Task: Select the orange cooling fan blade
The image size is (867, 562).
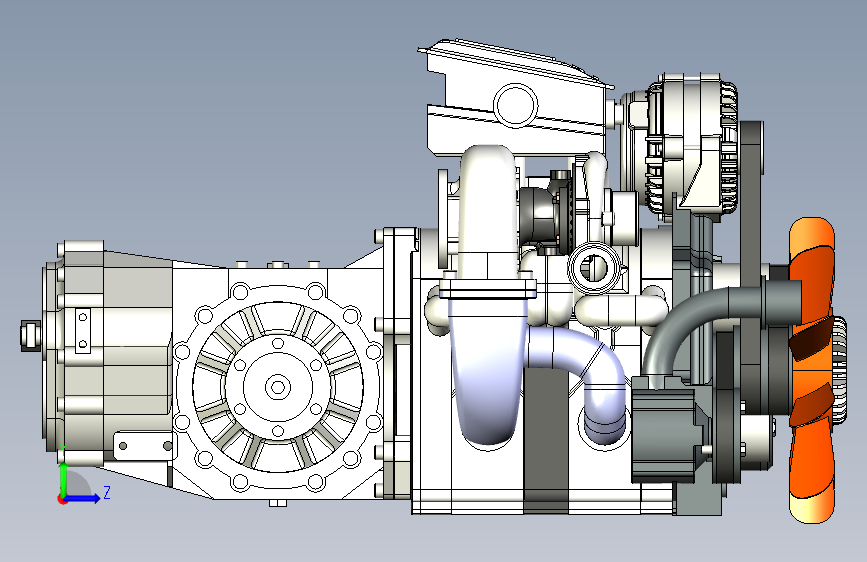Action: pos(812,370)
